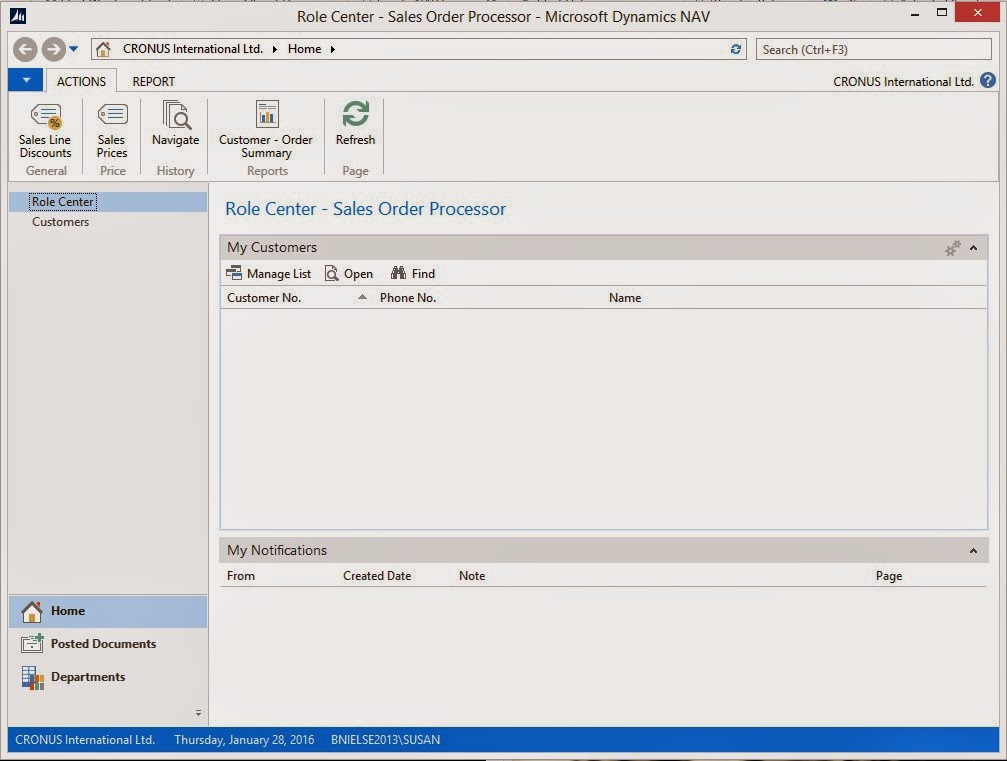This screenshot has height=761, width=1007.
Task: Click the From column header
Action: click(x=241, y=575)
